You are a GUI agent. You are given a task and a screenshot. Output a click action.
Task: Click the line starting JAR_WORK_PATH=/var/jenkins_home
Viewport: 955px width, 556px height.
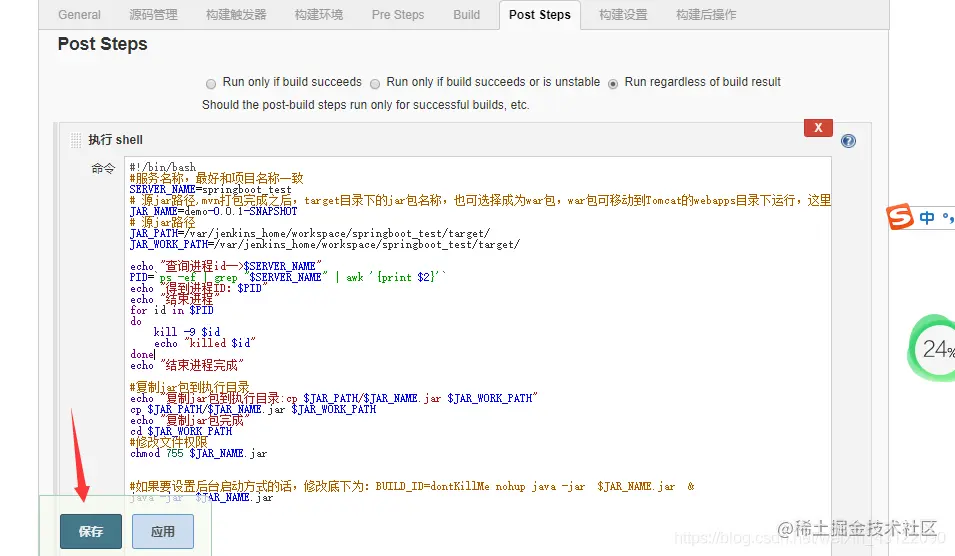tap(325, 244)
